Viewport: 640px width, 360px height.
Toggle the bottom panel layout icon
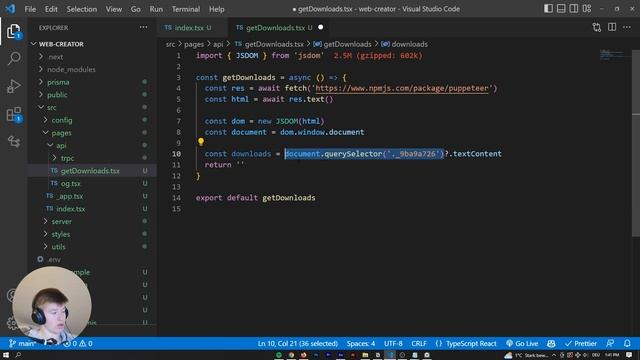click(561, 9)
